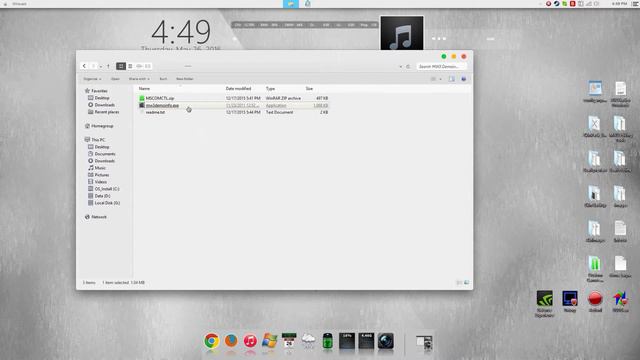Expand the Share with dropdown
Screen dimensions: 640x360
139,79
